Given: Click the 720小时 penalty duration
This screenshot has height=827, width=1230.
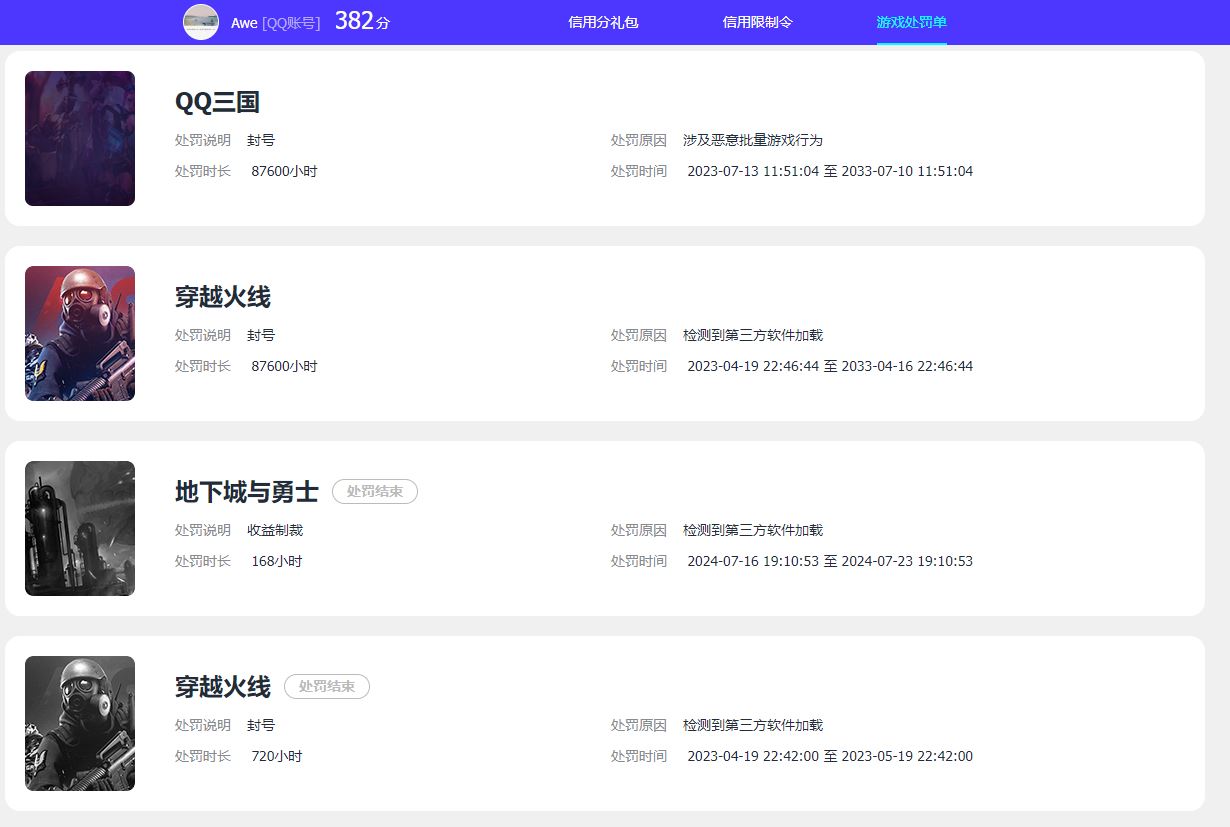Looking at the screenshot, I should (277, 756).
